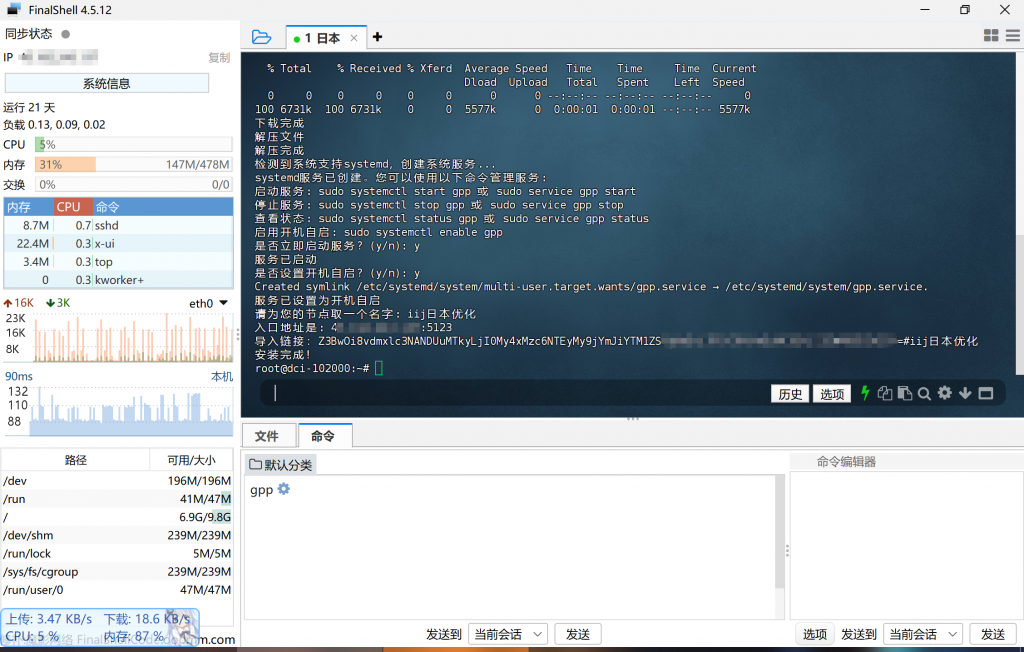Click the paste icon in terminal toolbar

(x=904, y=393)
